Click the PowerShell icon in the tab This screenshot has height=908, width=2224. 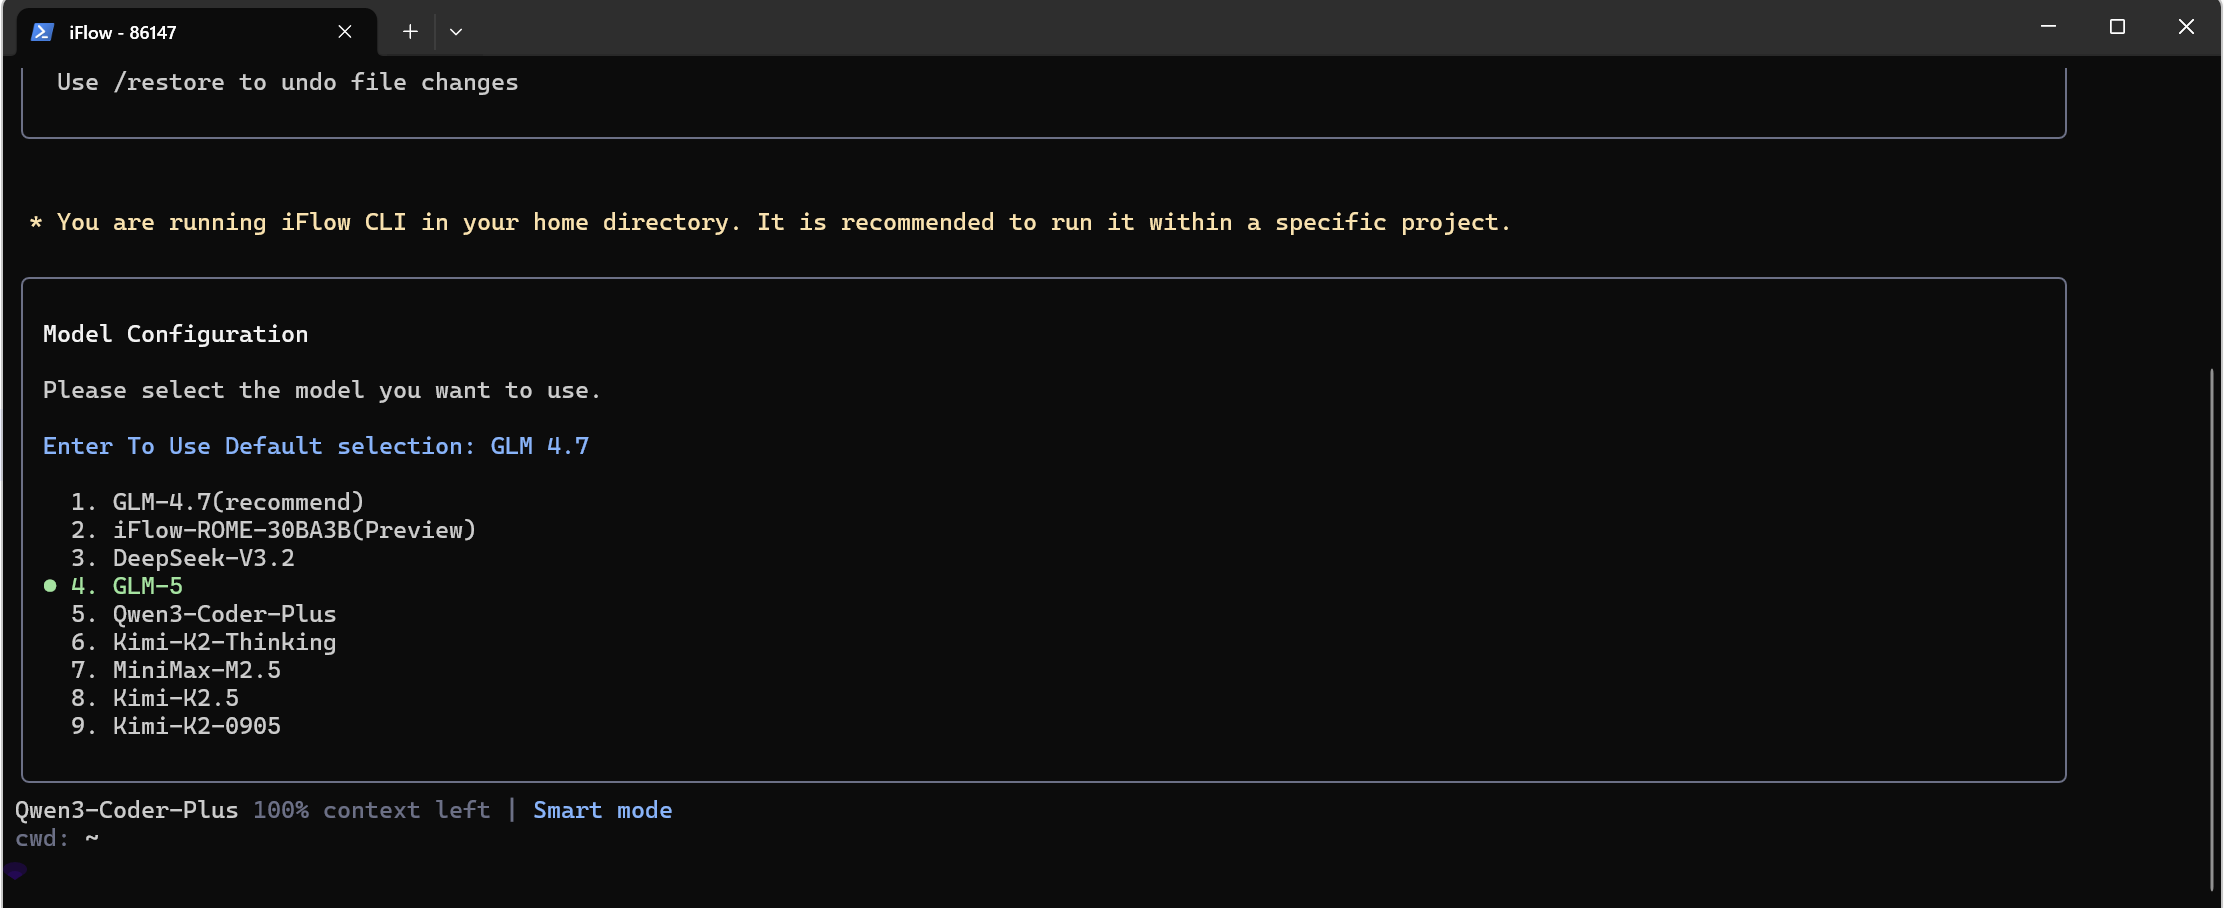(x=42, y=32)
